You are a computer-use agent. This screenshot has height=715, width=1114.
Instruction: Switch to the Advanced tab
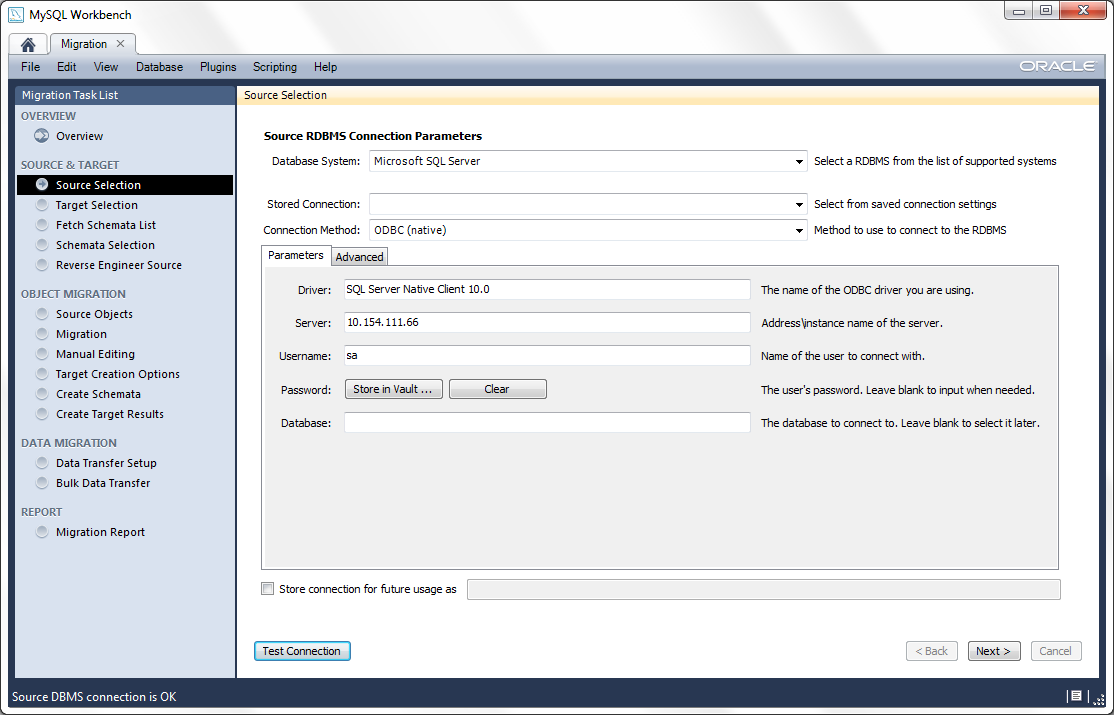pyautogui.click(x=359, y=257)
